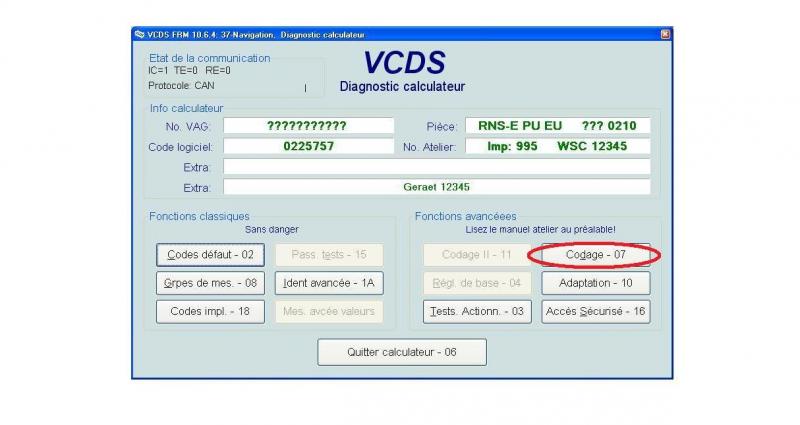Screen dimensions: 800x425
Task: Click the Etat de la communication label
Action: (210, 58)
